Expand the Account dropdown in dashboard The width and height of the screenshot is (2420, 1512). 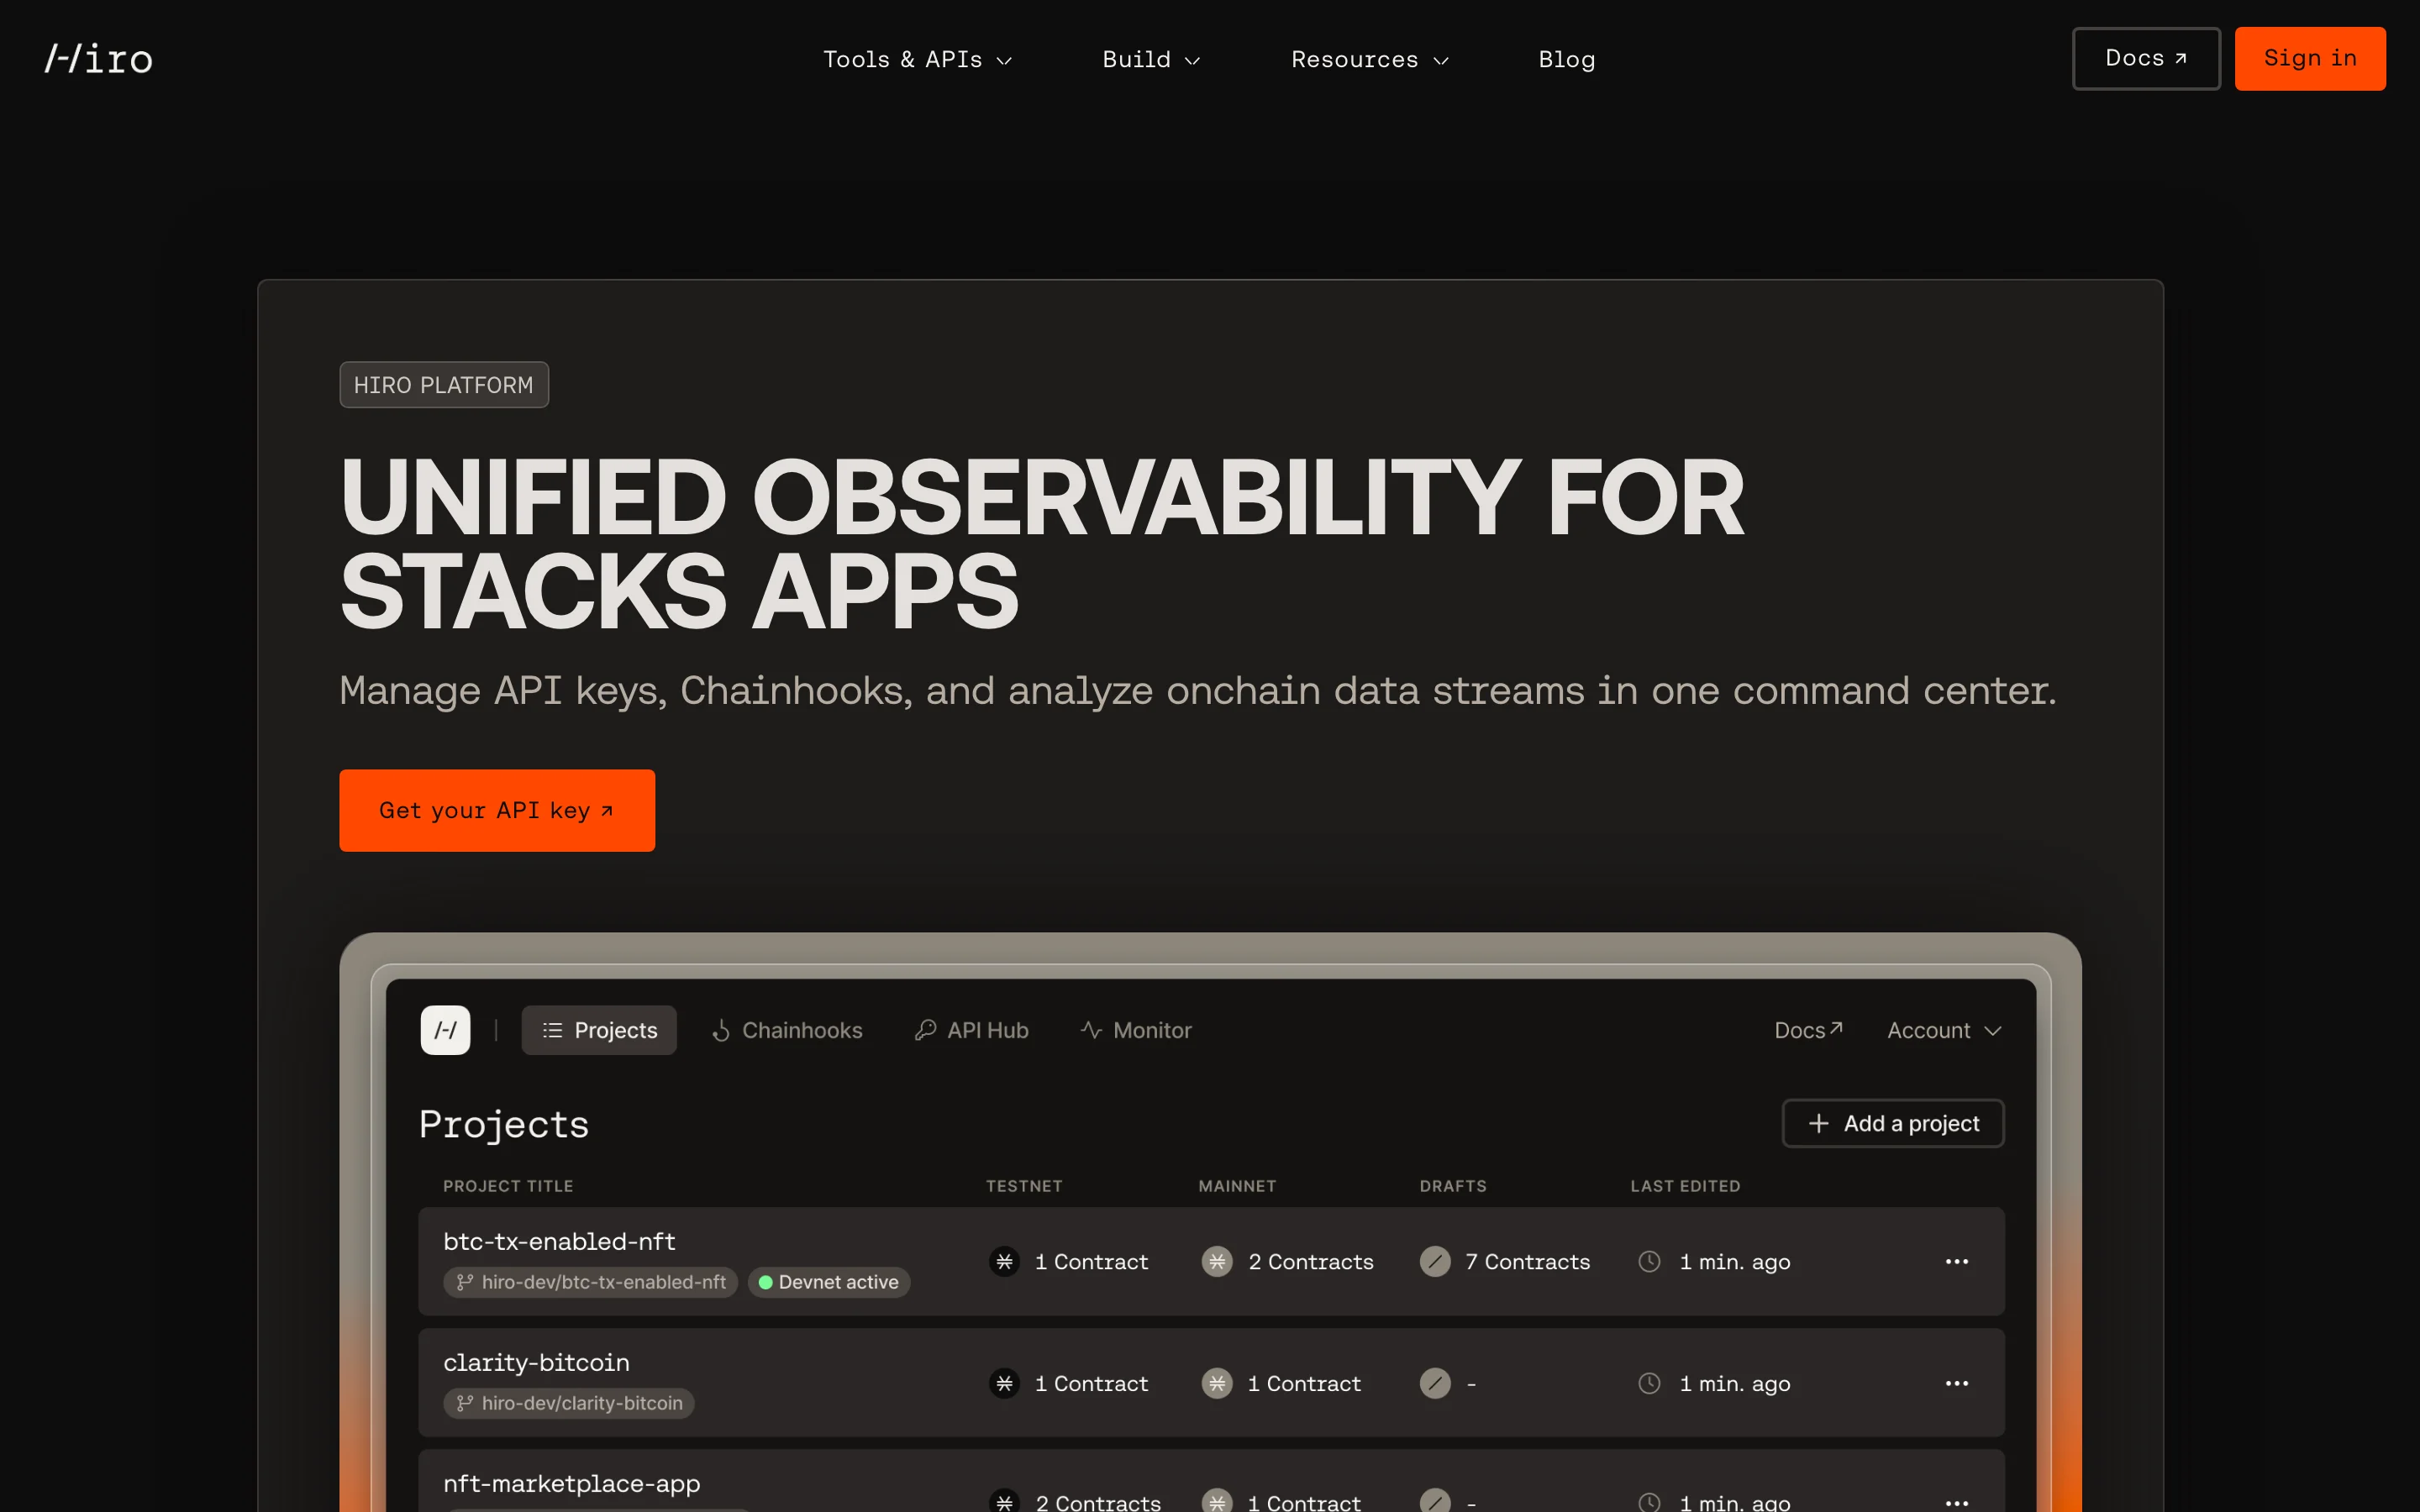click(1943, 1030)
